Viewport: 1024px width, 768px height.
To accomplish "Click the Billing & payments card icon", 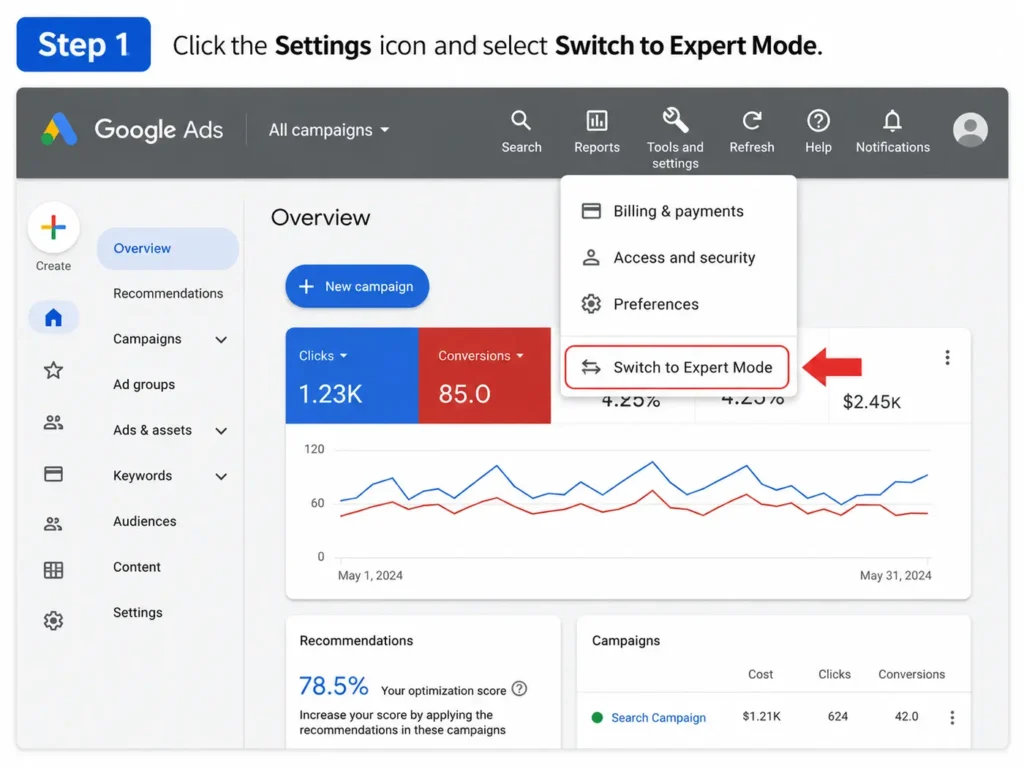I will coord(591,211).
